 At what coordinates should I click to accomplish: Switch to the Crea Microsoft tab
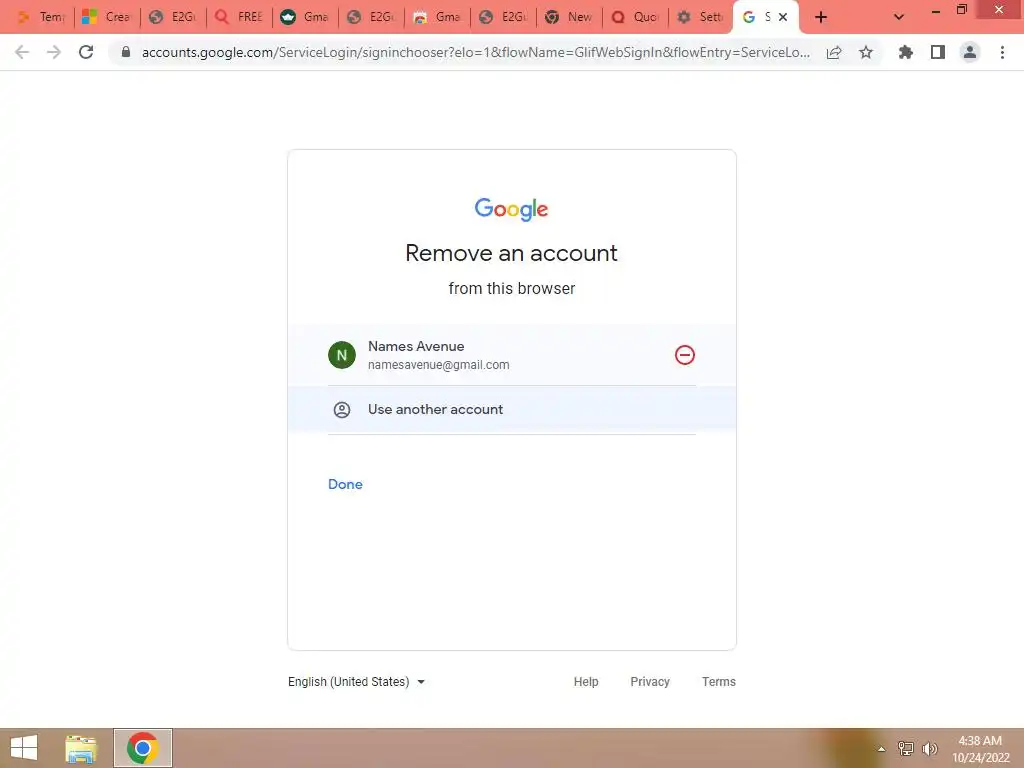tap(106, 17)
